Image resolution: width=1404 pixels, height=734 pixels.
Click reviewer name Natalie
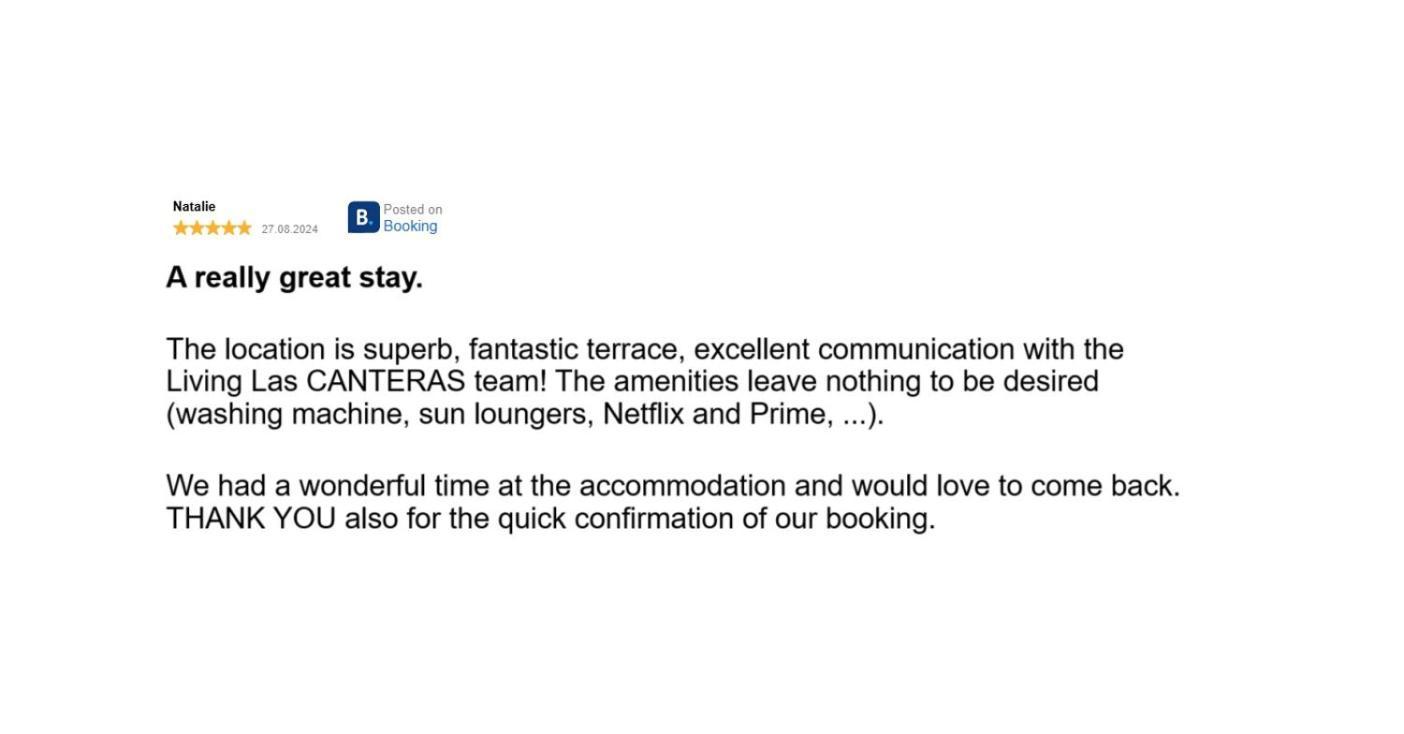194,206
